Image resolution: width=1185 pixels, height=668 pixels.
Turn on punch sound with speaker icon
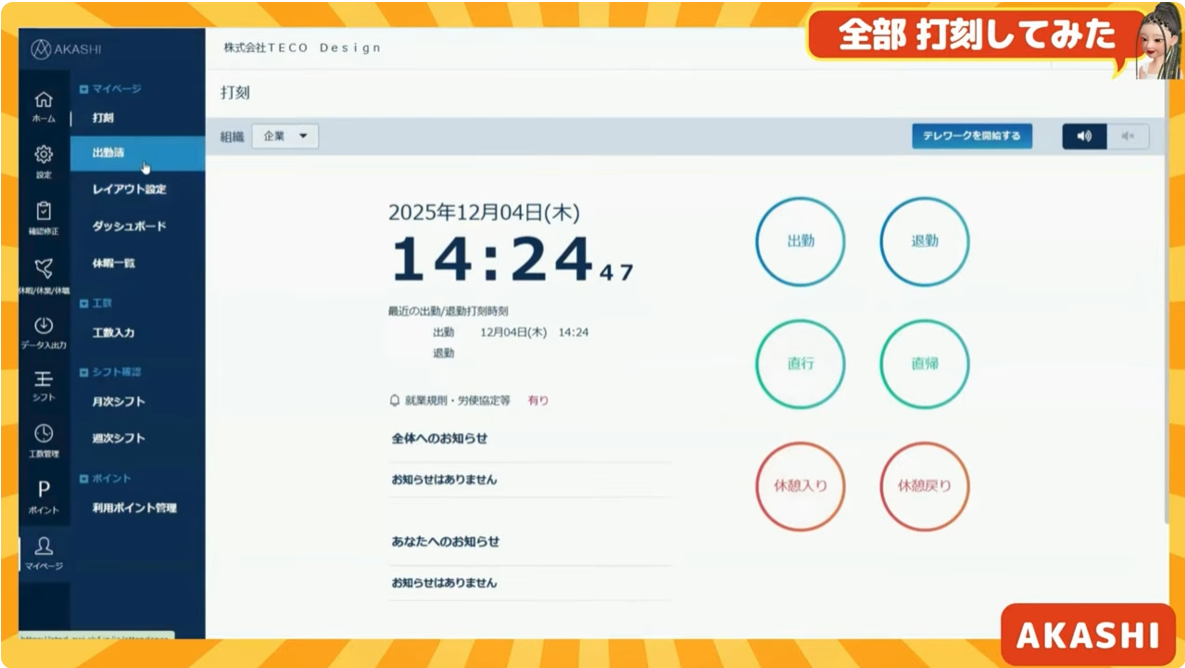click(x=1084, y=136)
